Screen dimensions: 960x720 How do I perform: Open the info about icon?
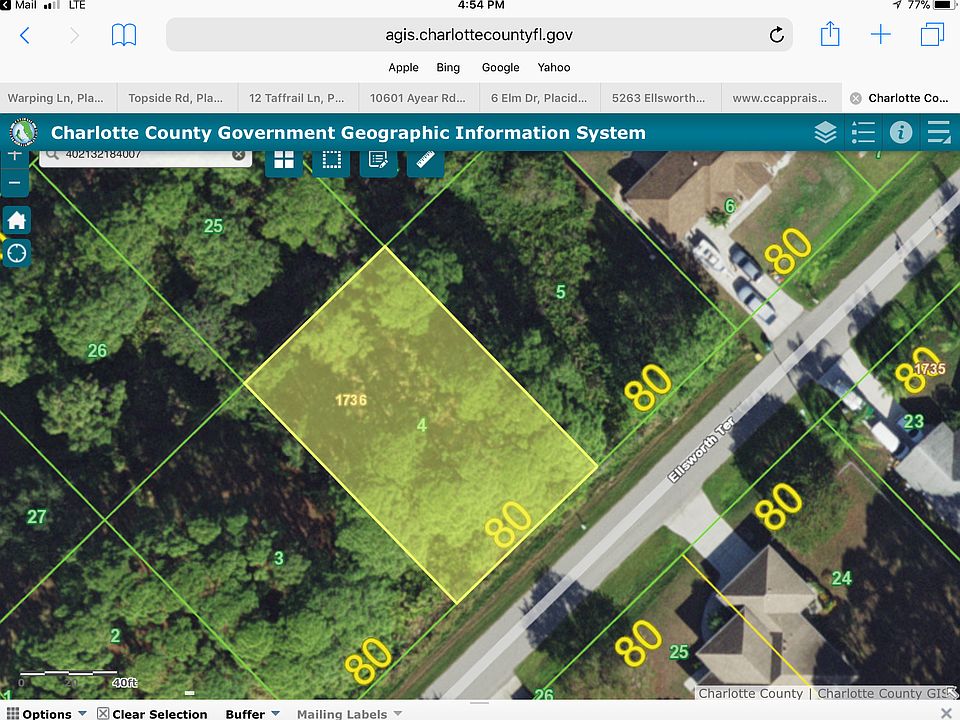[901, 132]
